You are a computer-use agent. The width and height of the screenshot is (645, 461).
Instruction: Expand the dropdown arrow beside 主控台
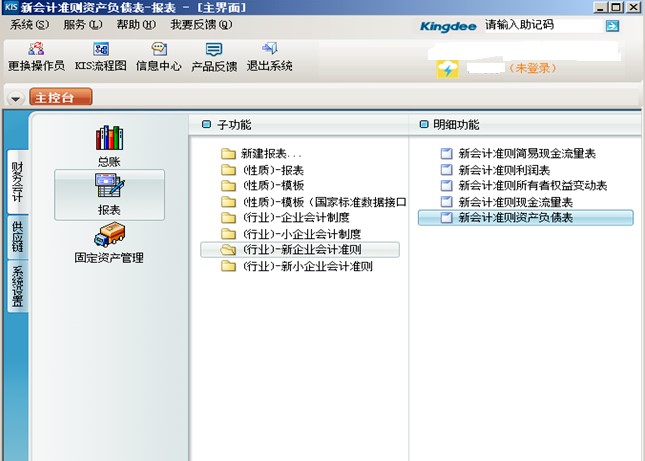pos(16,98)
